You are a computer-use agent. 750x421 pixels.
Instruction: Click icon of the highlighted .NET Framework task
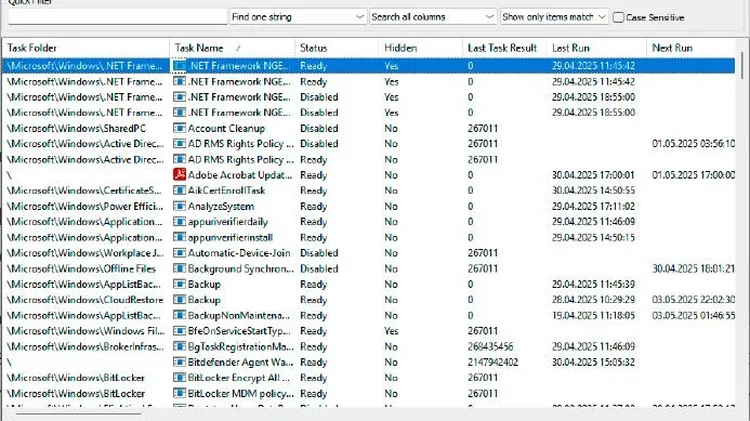click(x=179, y=66)
